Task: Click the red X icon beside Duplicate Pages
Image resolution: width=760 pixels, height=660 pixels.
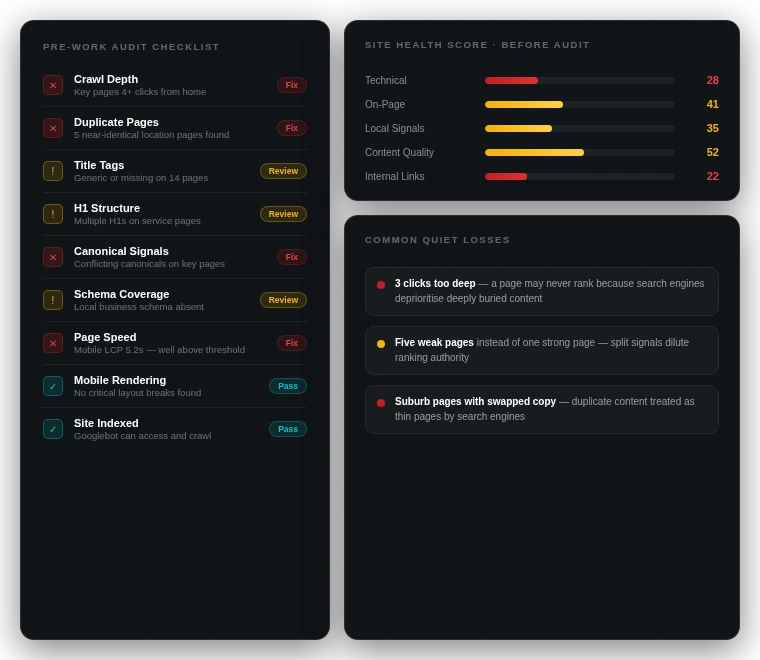Action: [x=53, y=128]
